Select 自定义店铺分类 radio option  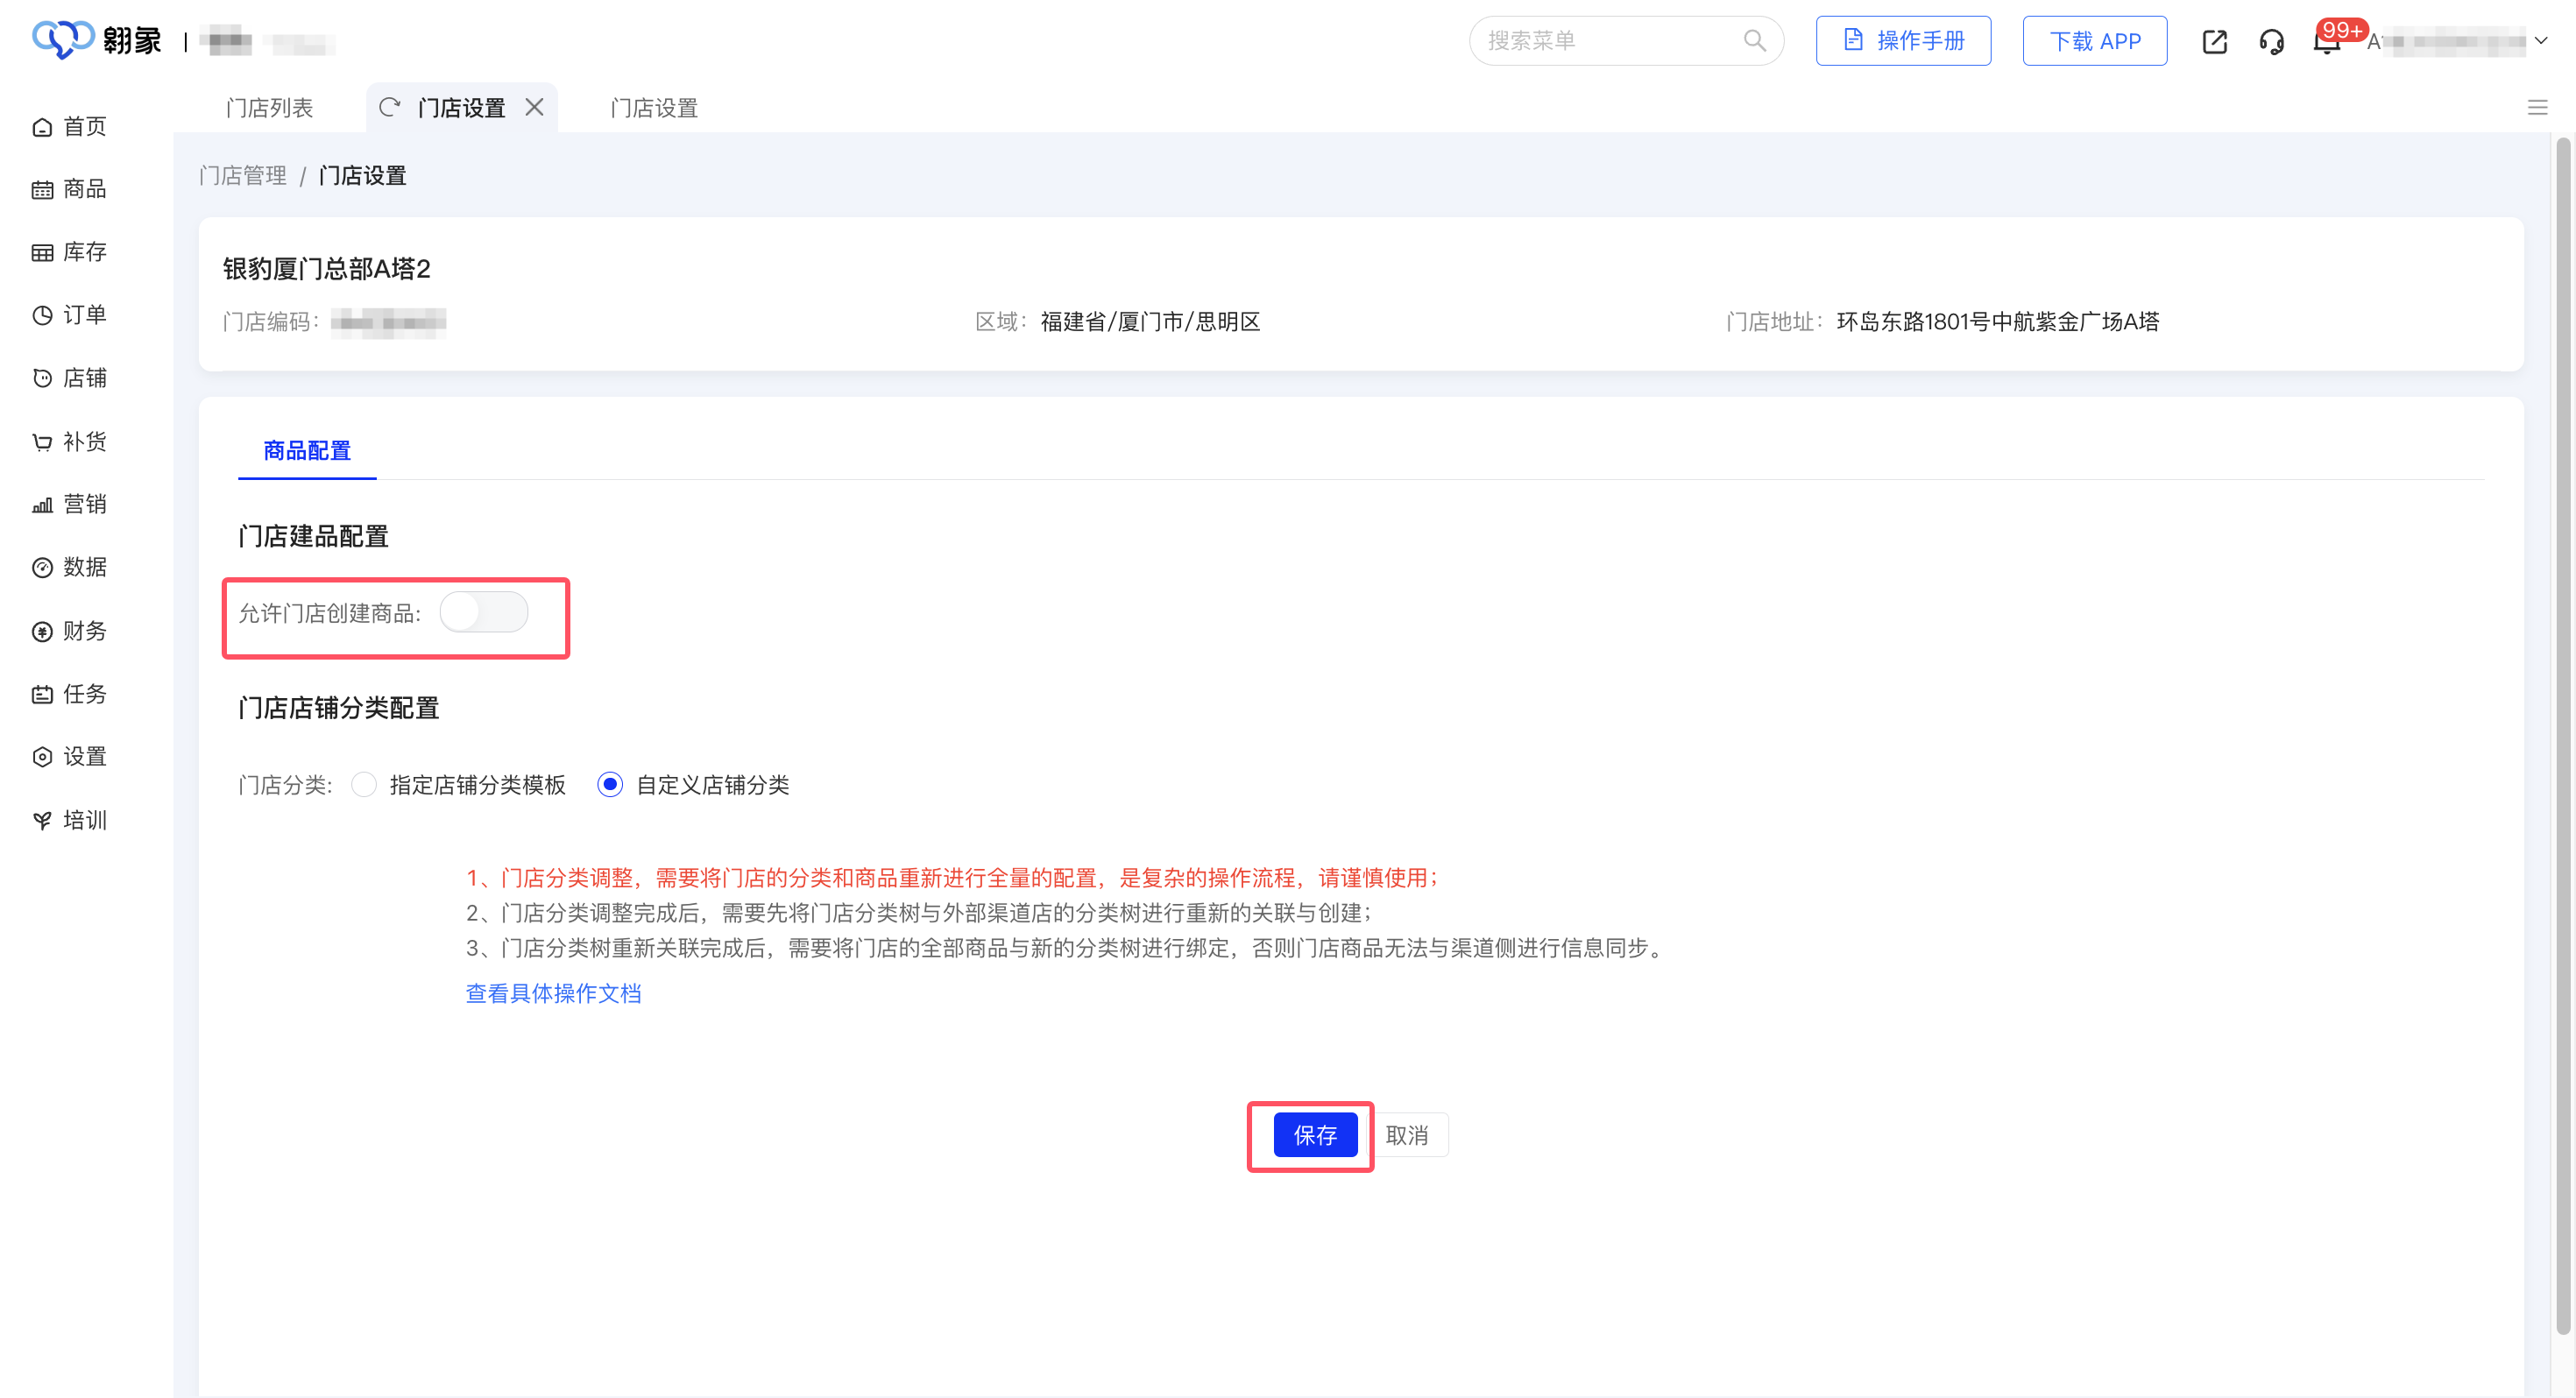coord(610,785)
